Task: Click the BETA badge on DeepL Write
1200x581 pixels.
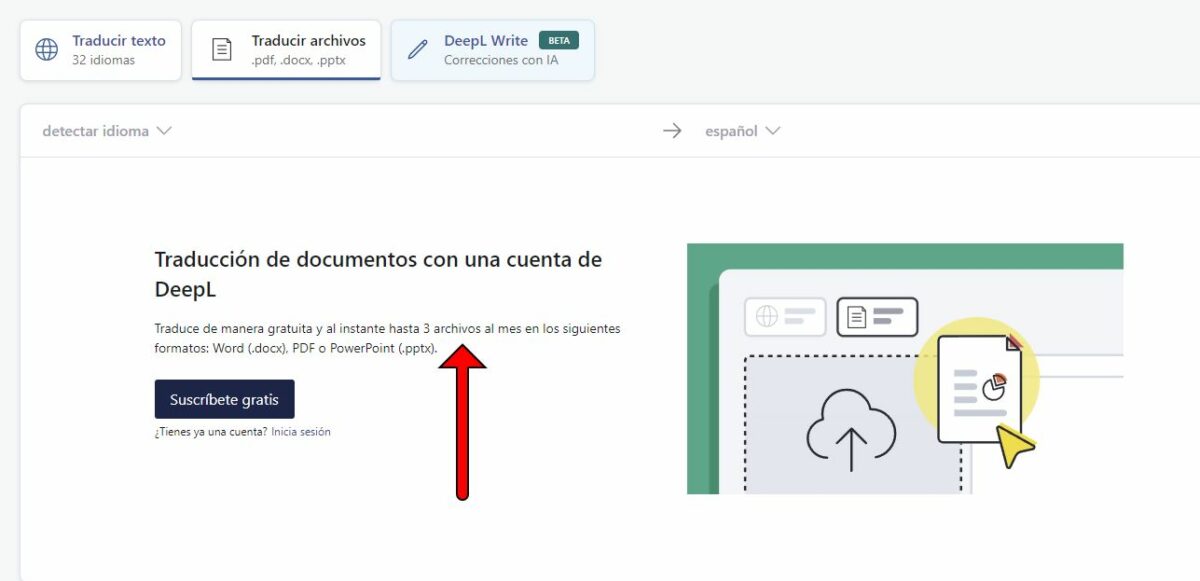Action: tap(559, 41)
